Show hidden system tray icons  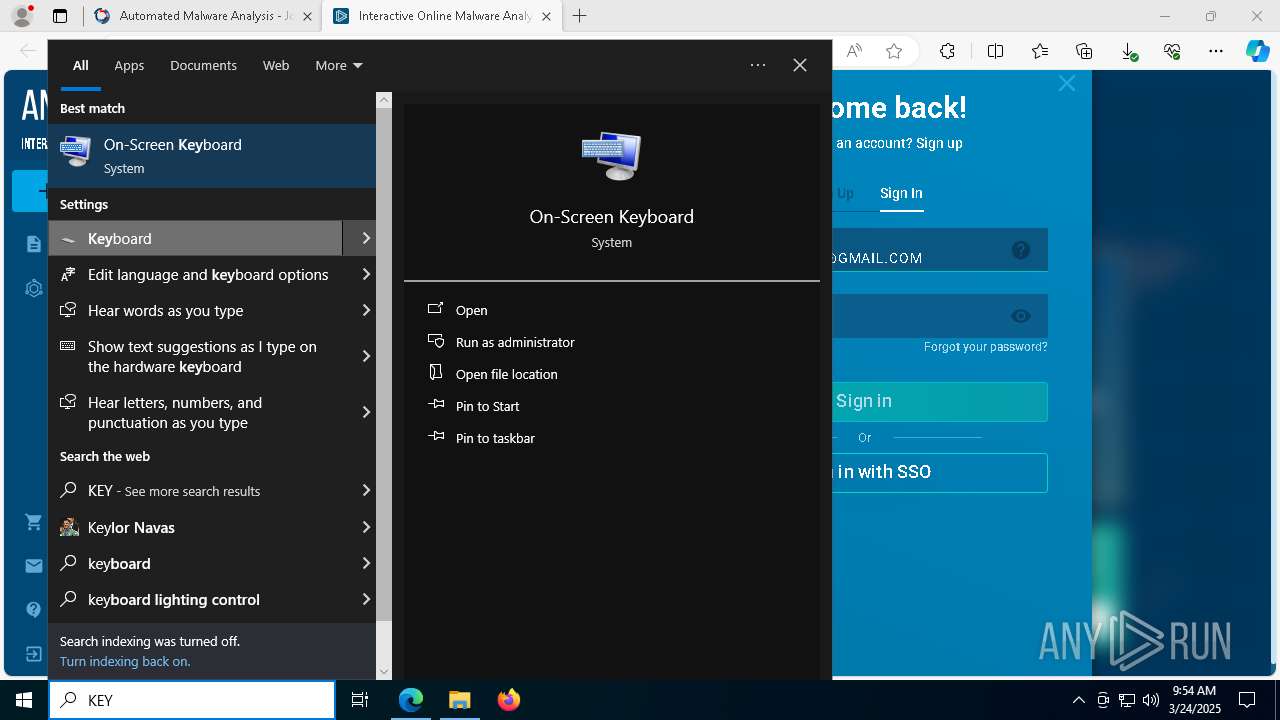pos(1078,700)
